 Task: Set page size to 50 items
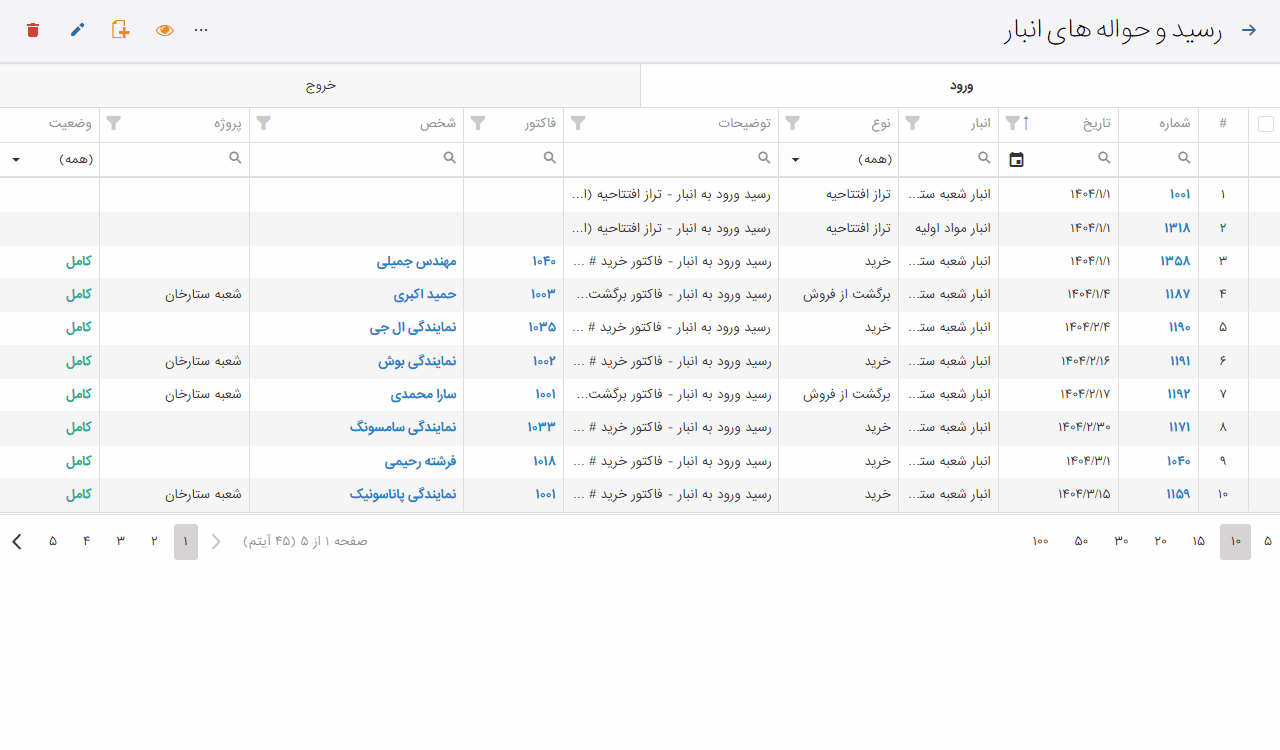click(1081, 541)
